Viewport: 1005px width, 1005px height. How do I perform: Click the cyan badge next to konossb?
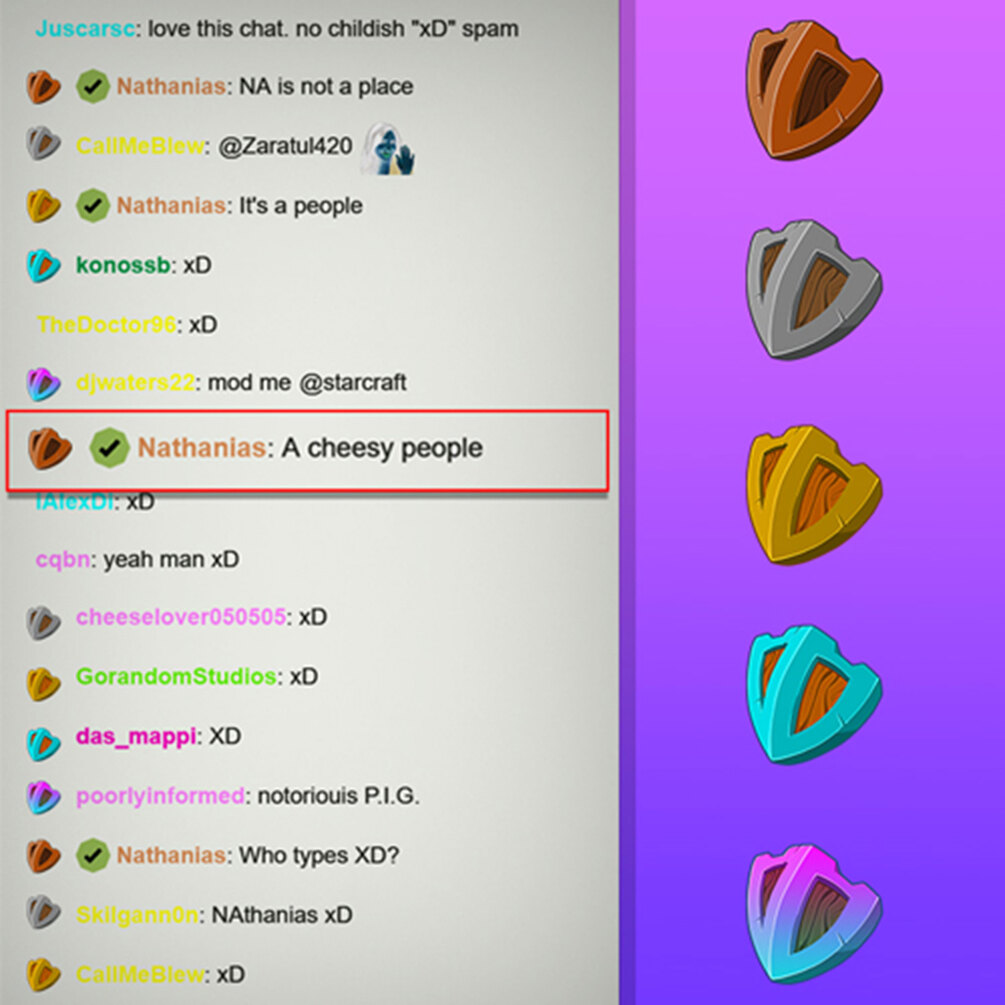click(x=43, y=265)
